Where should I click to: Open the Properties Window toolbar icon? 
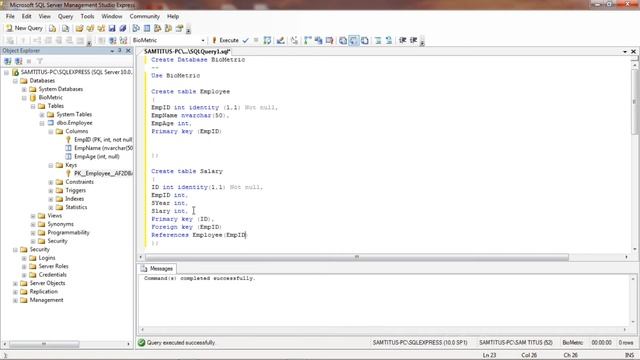179,28
